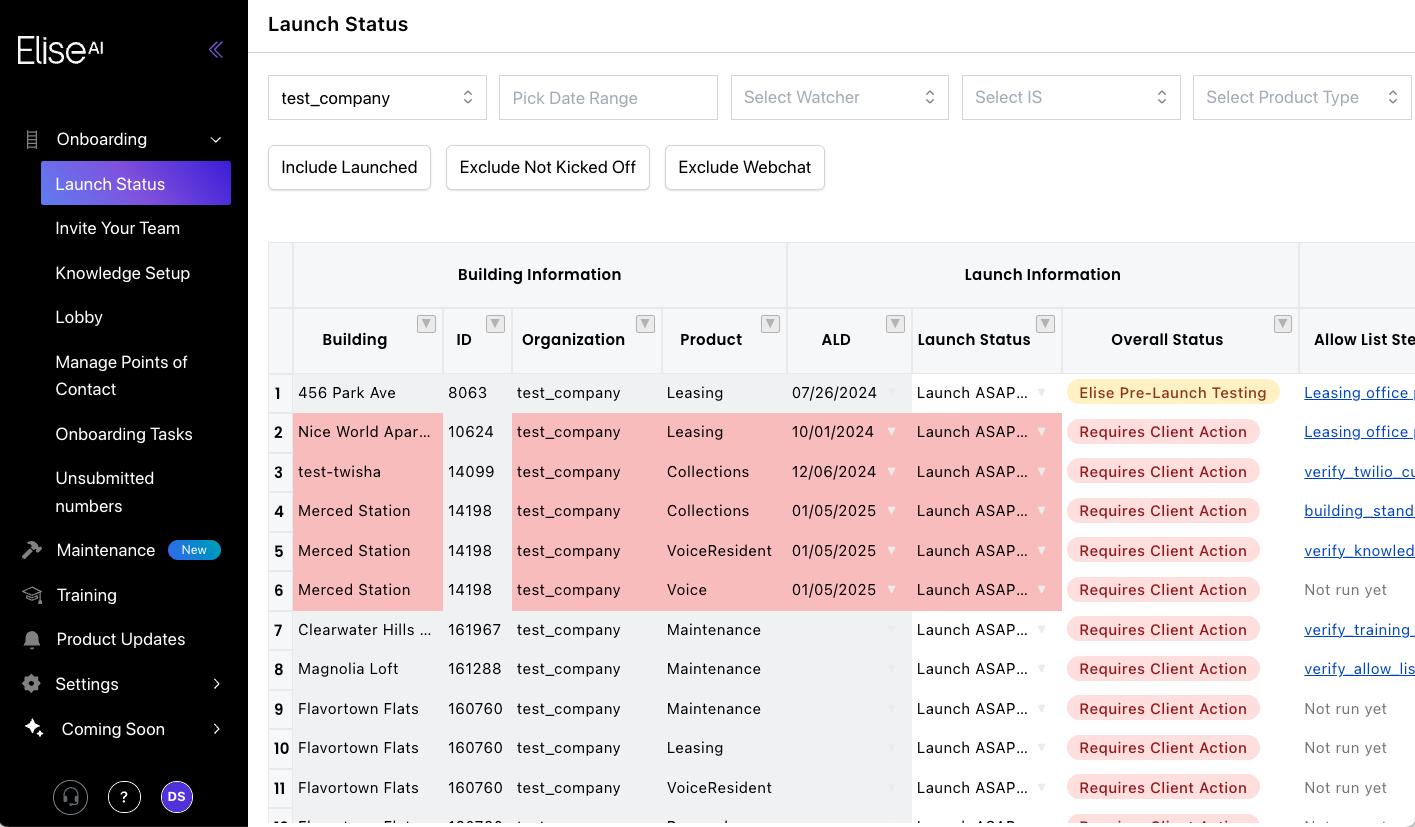This screenshot has width=1415, height=827.
Task: Select row number 9 header
Action: (280, 709)
